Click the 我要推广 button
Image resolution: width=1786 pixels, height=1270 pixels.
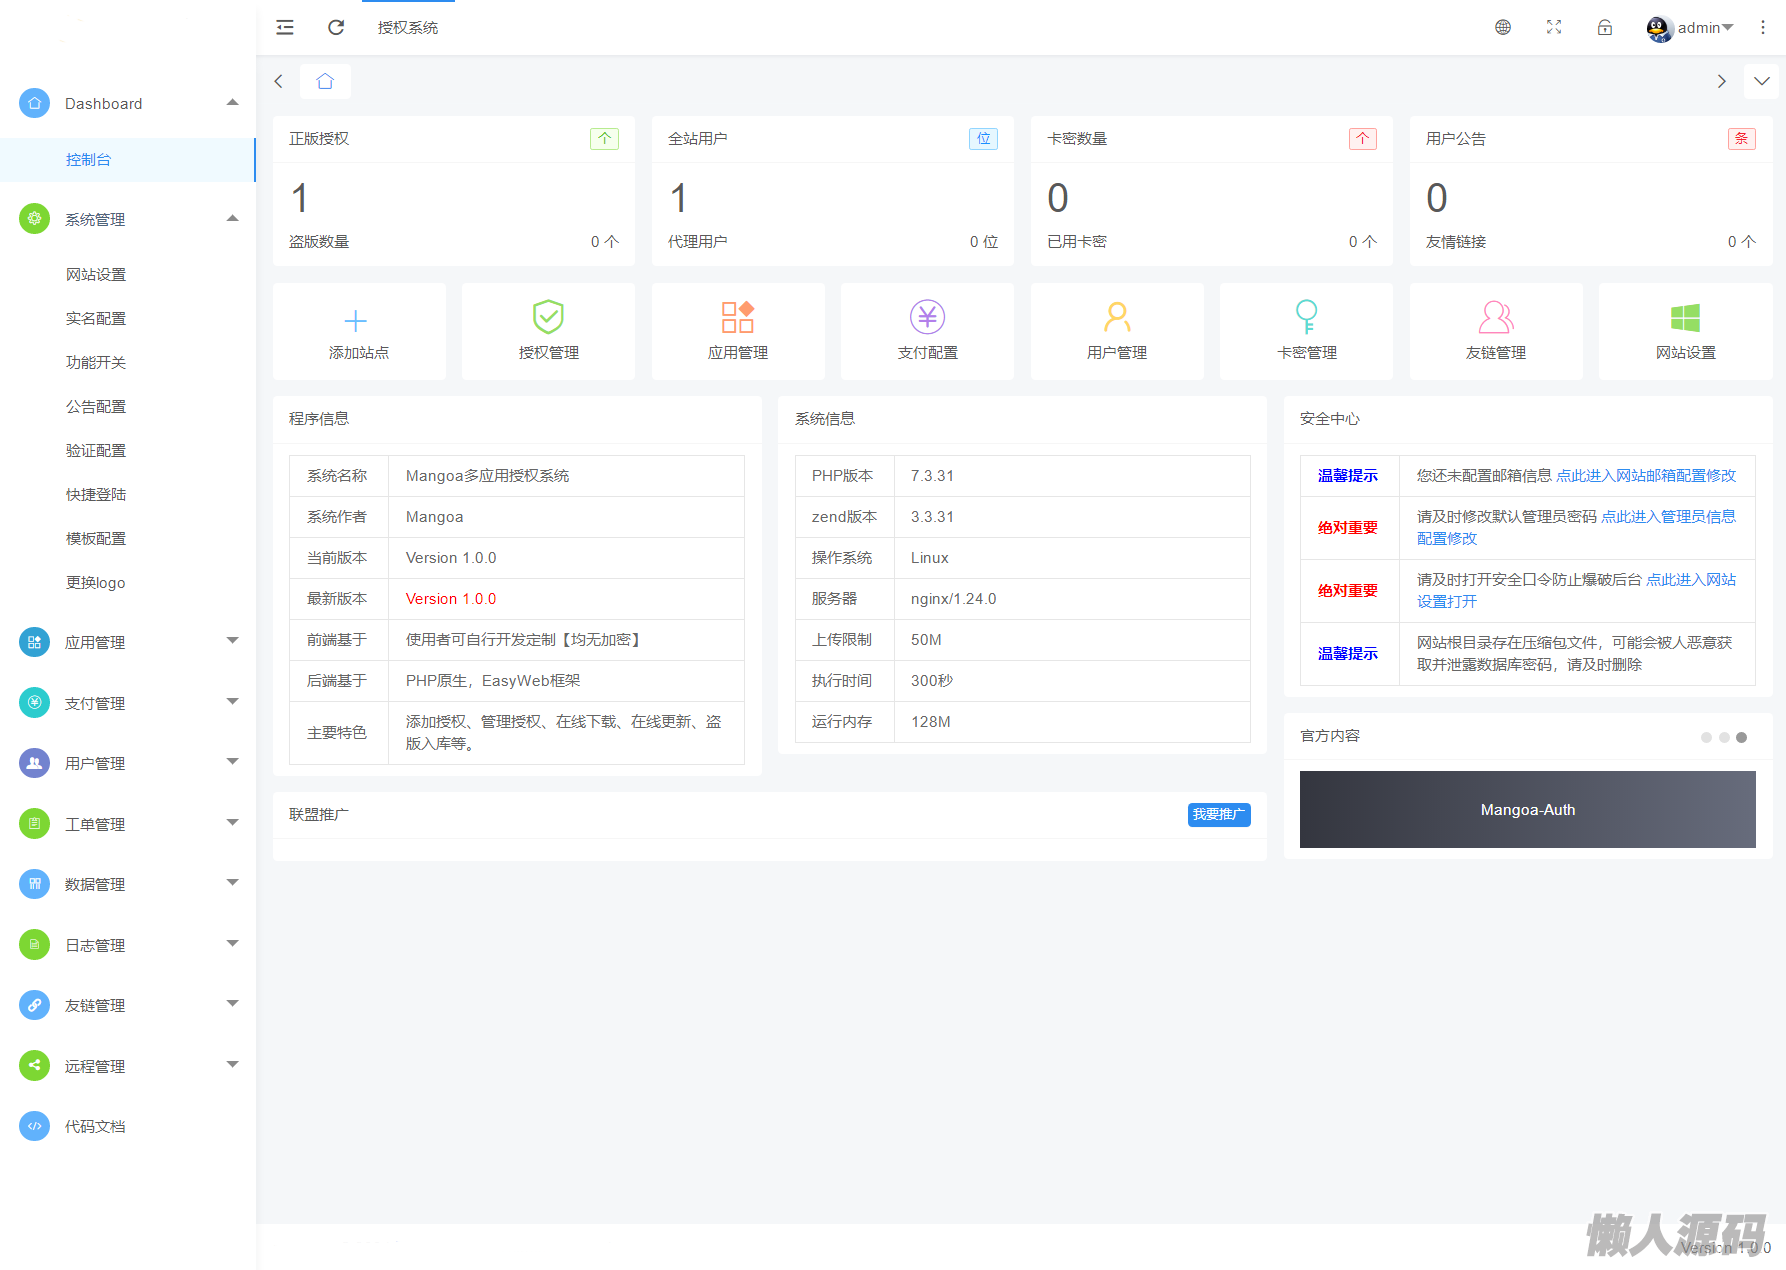1218,815
